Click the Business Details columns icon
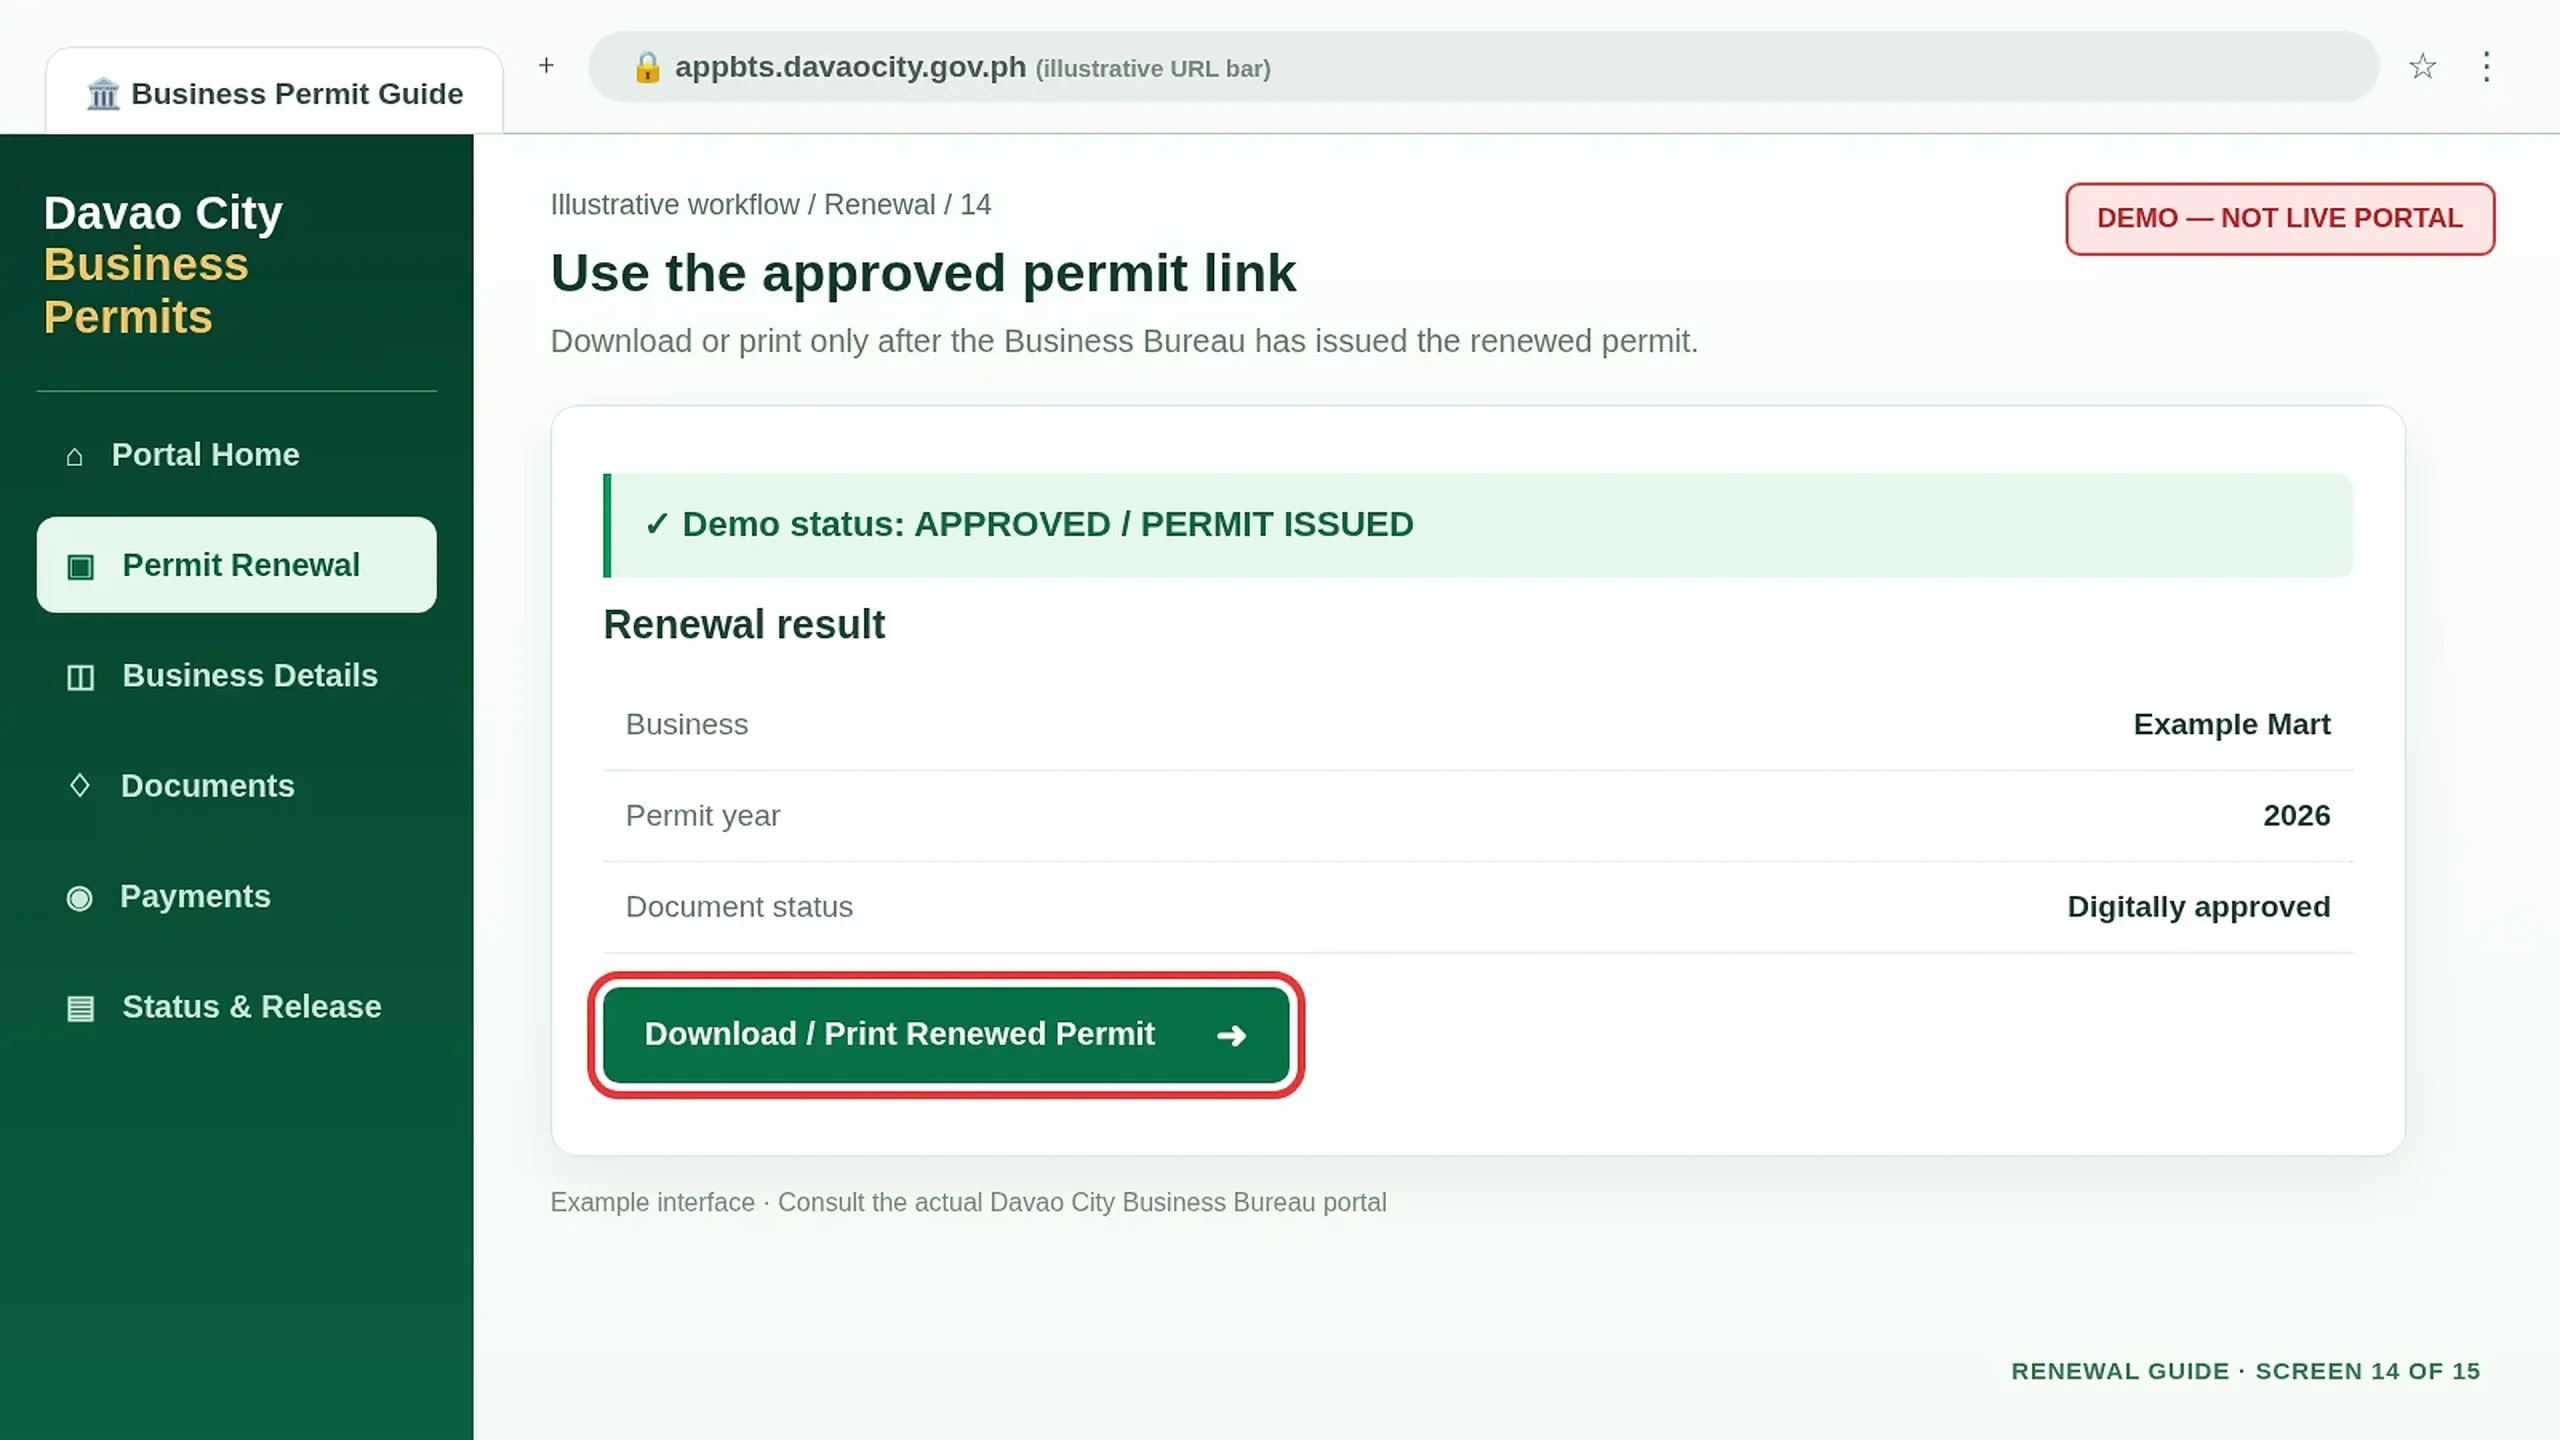This screenshot has height=1440, width=2560. pyautogui.click(x=80, y=677)
